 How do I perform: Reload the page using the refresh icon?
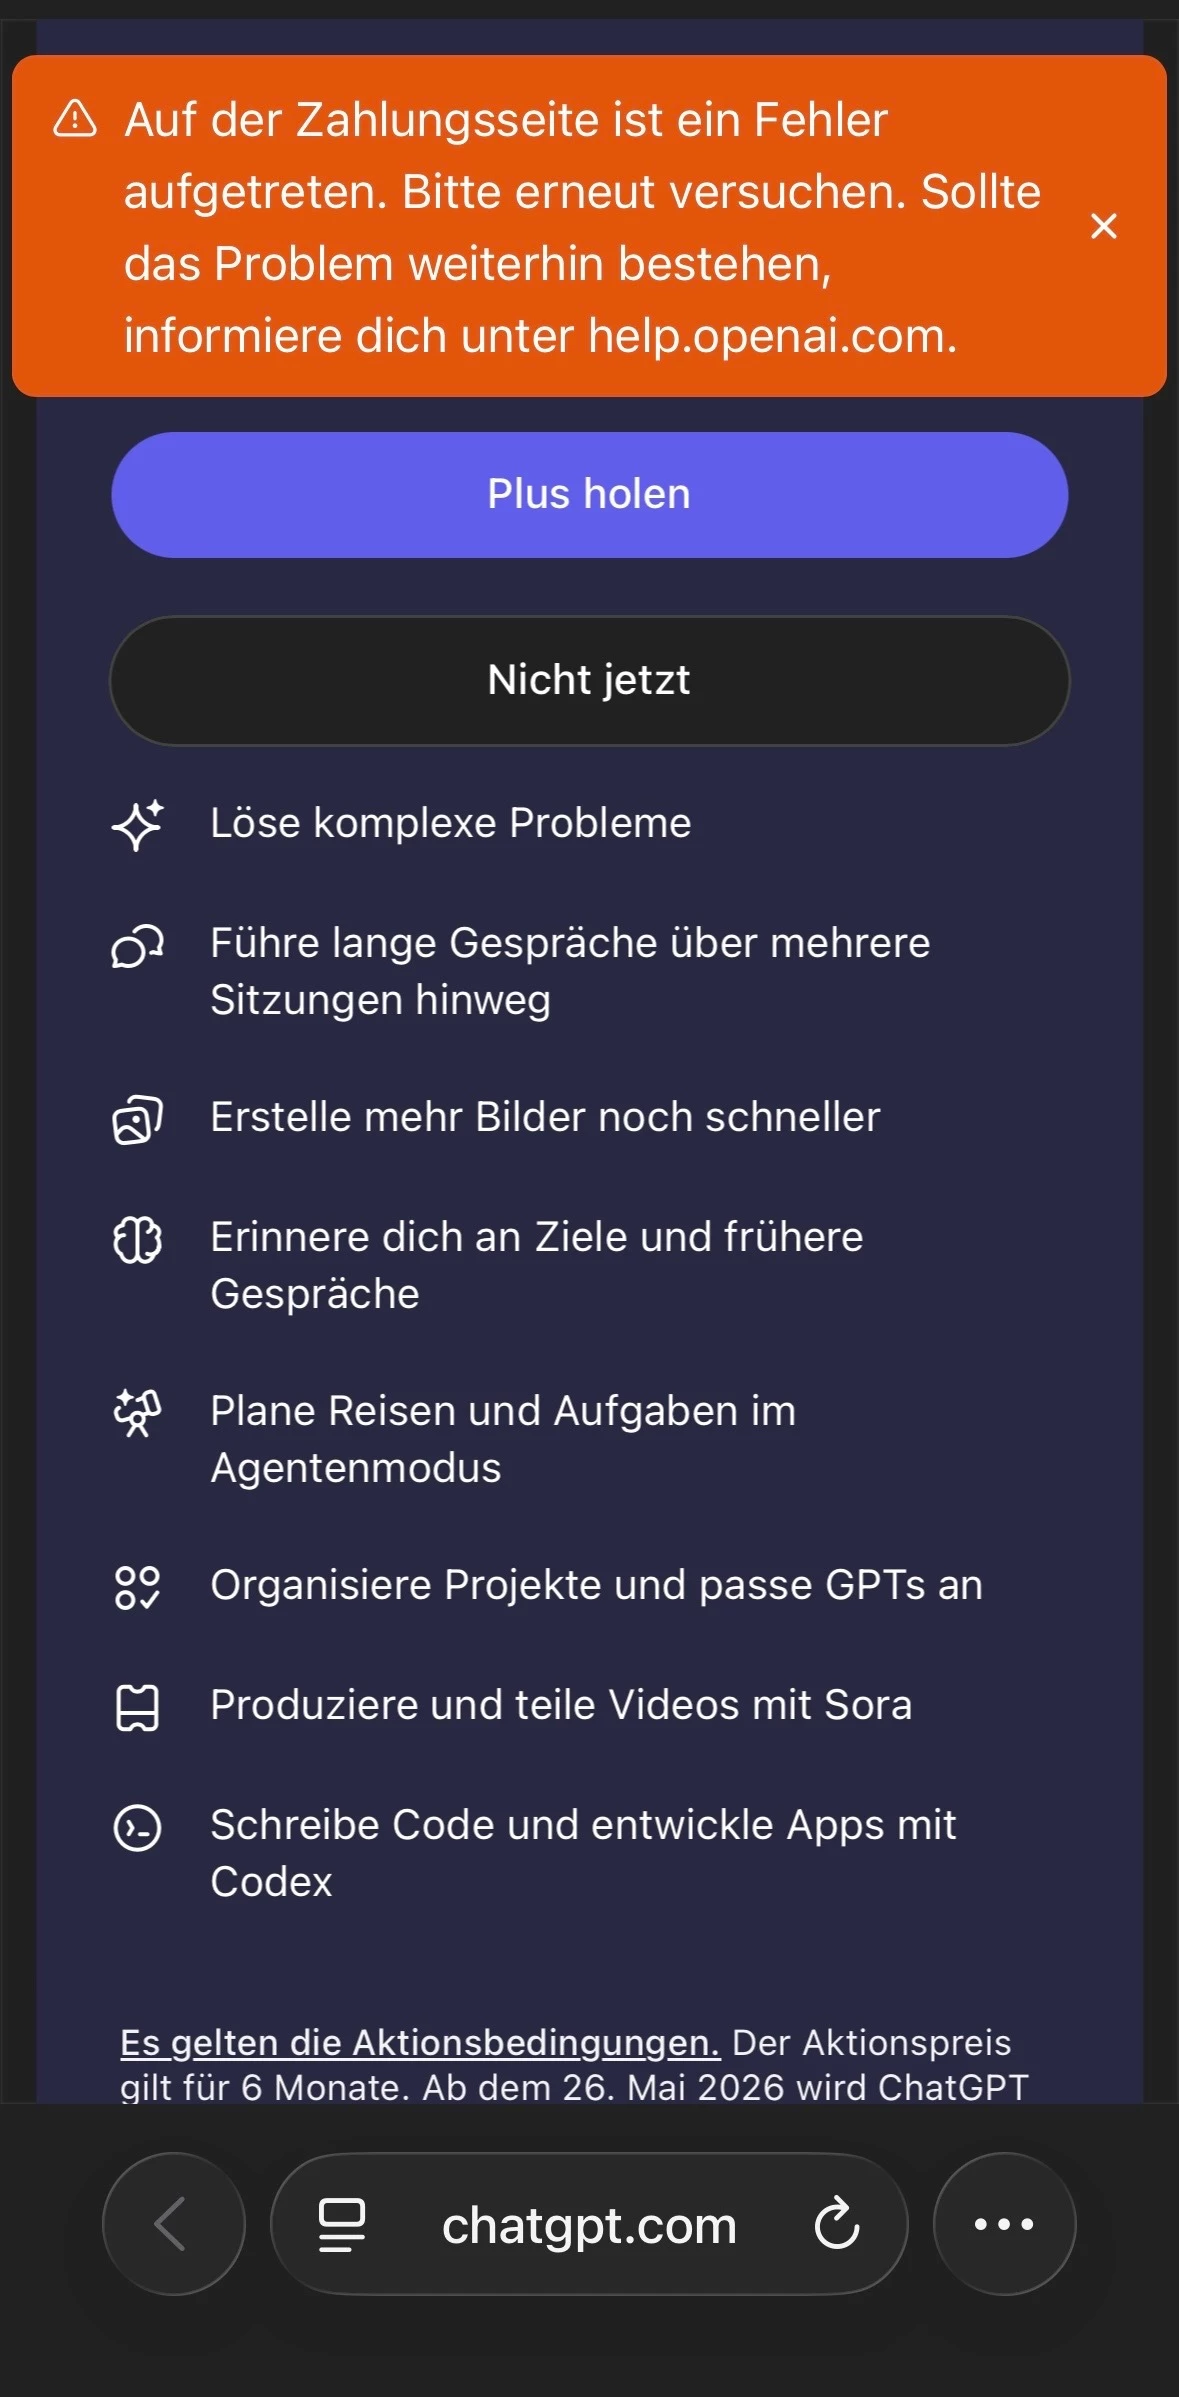(837, 2224)
